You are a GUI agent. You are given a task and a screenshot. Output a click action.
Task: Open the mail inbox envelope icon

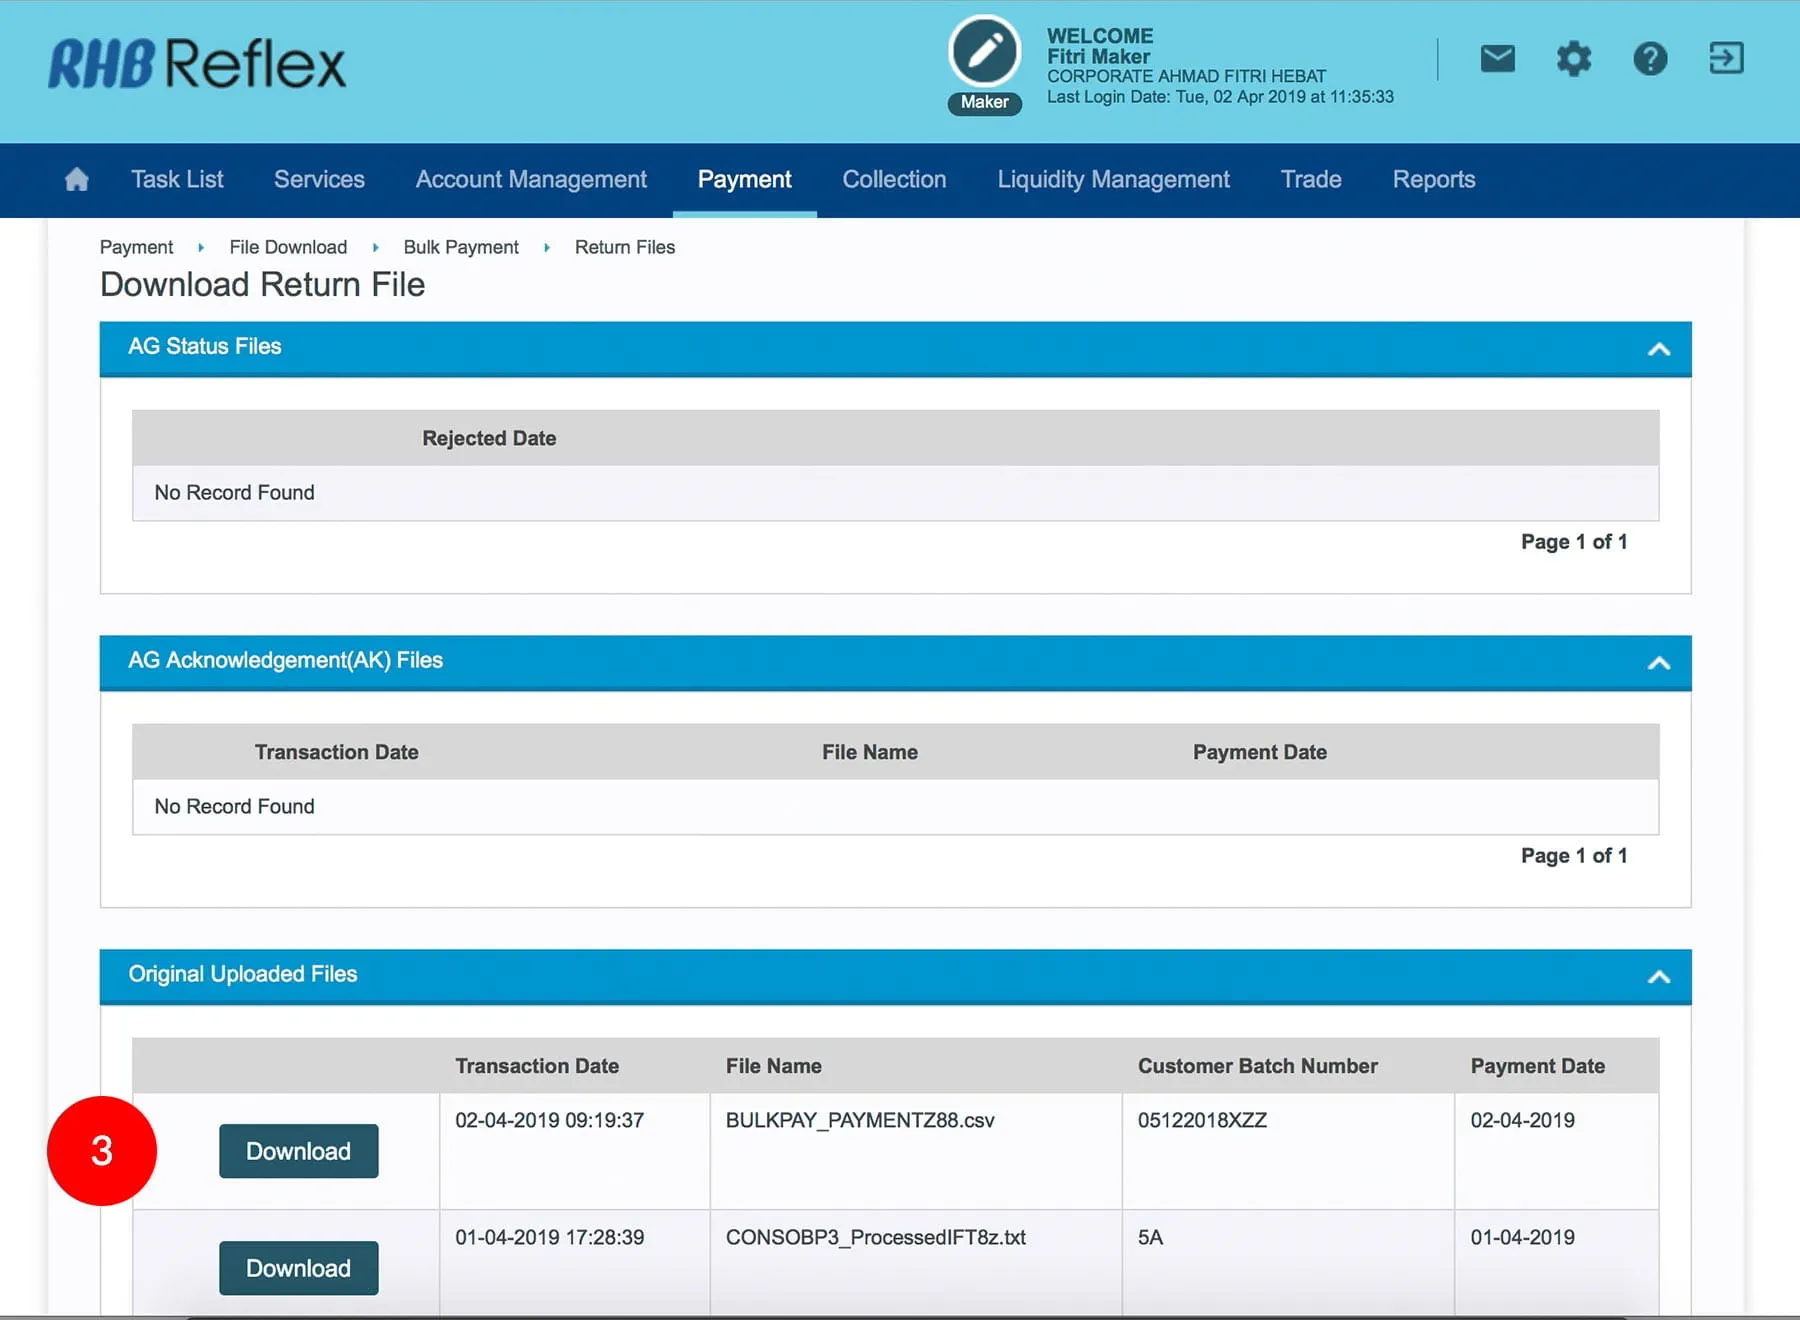click(x=1497, y=59)
